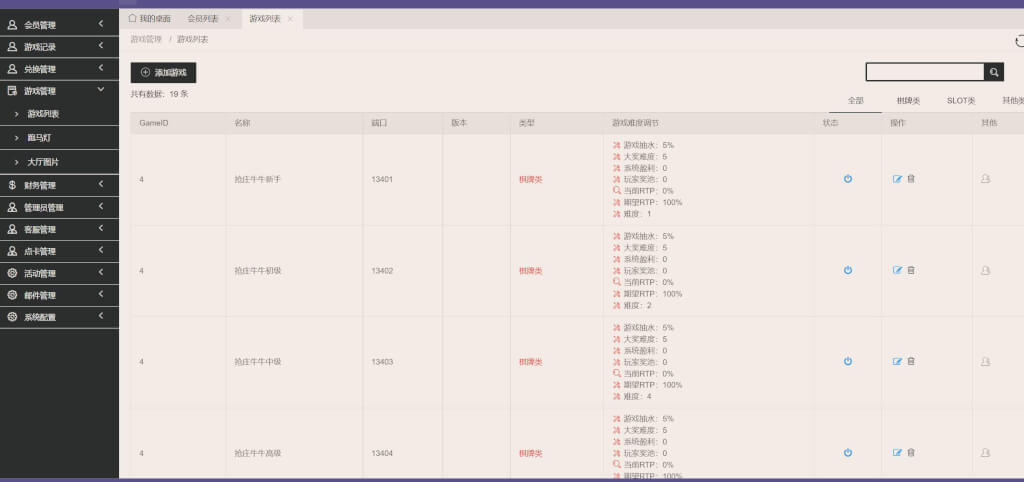Click the 添加游戏 button
This screenshot has width=1024, height=482.
163,72
